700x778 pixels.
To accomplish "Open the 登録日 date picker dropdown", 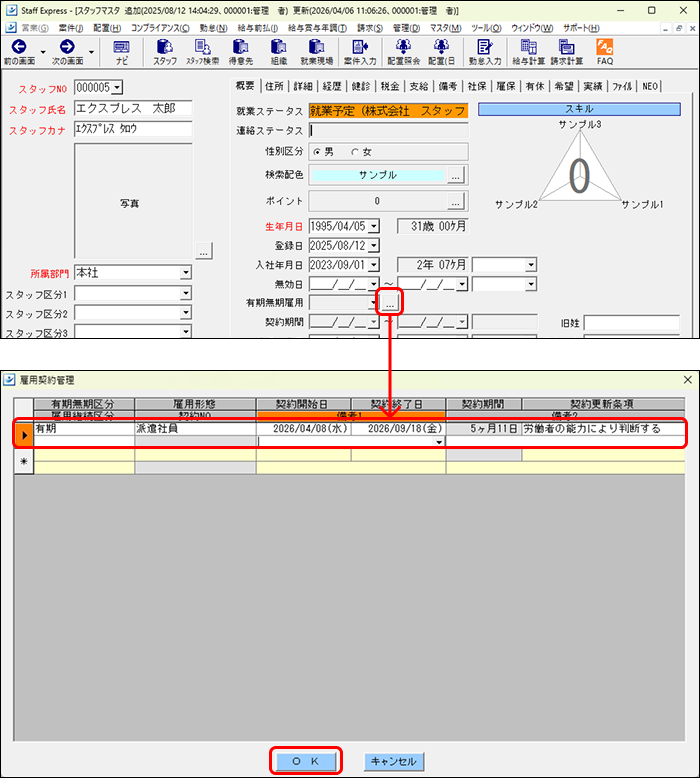I will (x=374, y=245).
